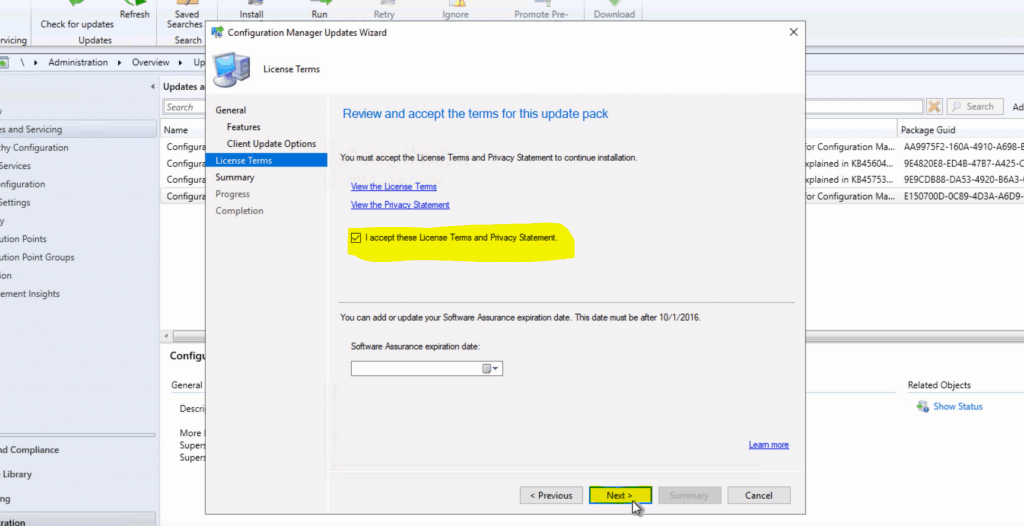Click the wizard title bar application icon
Screen dimensions: 1024x526
(217, 32)
